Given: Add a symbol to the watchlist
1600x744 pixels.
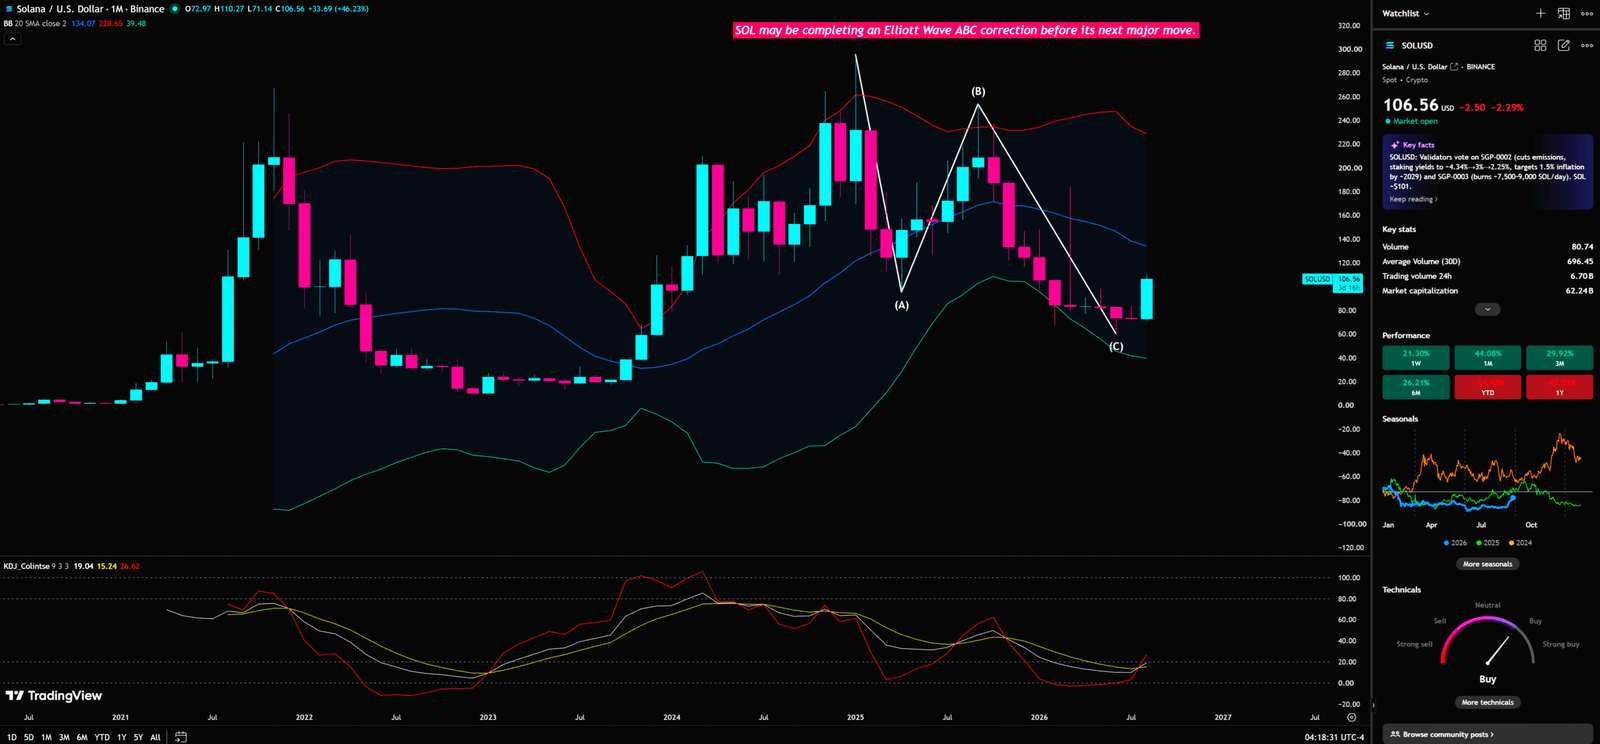Looking at the screenshot, I should [x=1540, y=13].
